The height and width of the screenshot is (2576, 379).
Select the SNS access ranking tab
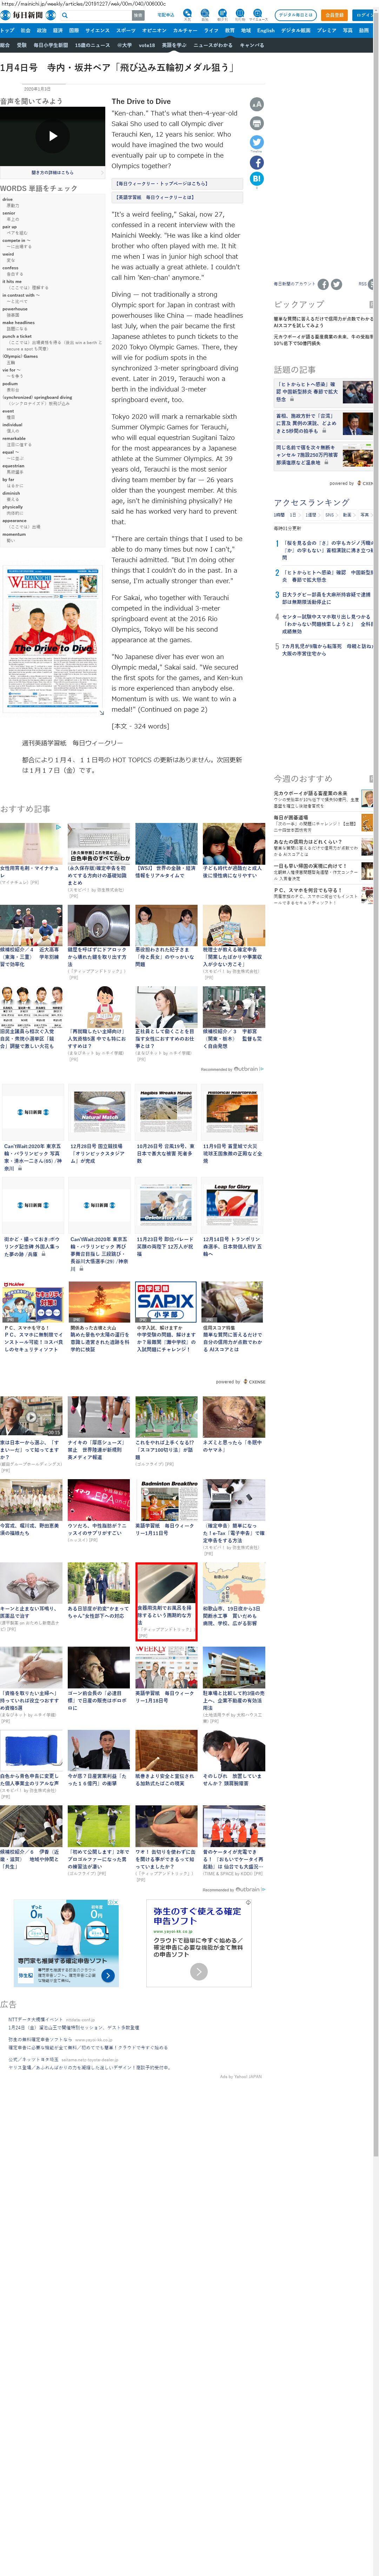point(329,515)
